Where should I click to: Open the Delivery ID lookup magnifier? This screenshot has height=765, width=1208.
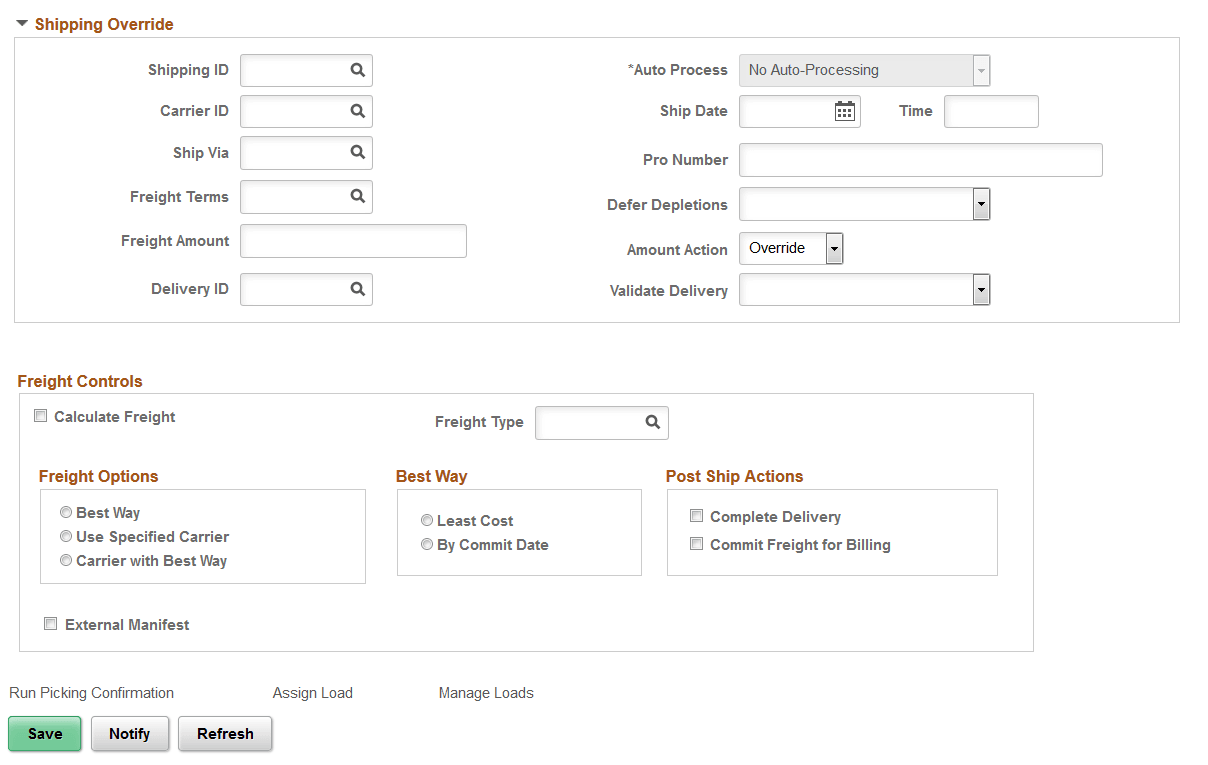coord(357,289)
